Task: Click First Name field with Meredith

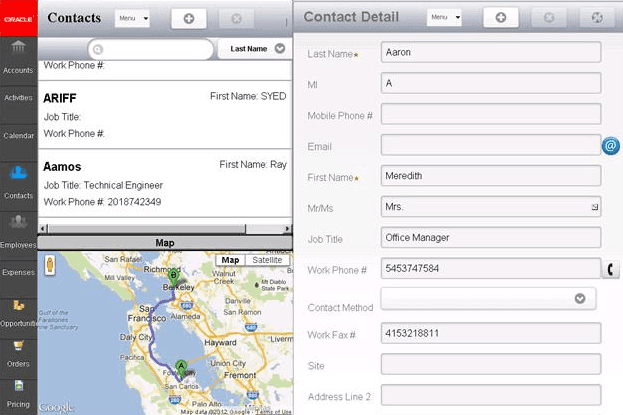Action: [x=491, y=176]
